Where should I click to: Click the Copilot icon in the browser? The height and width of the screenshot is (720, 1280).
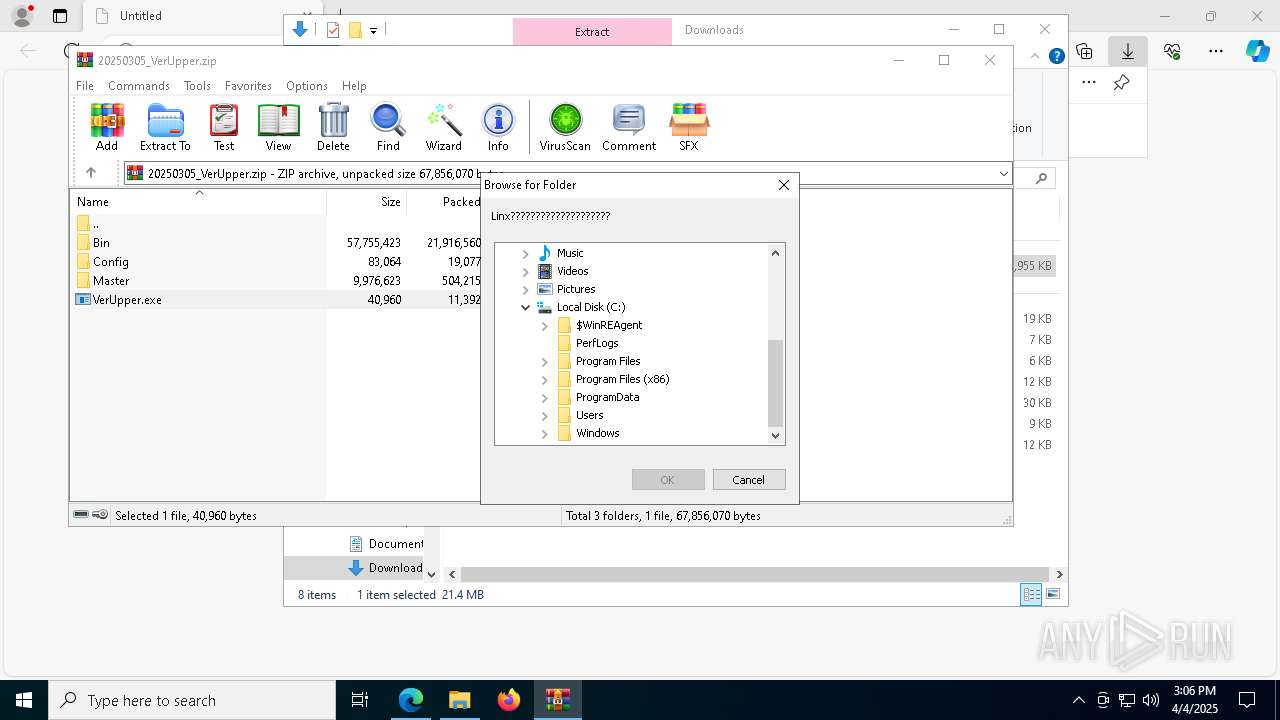point(1257,51)
